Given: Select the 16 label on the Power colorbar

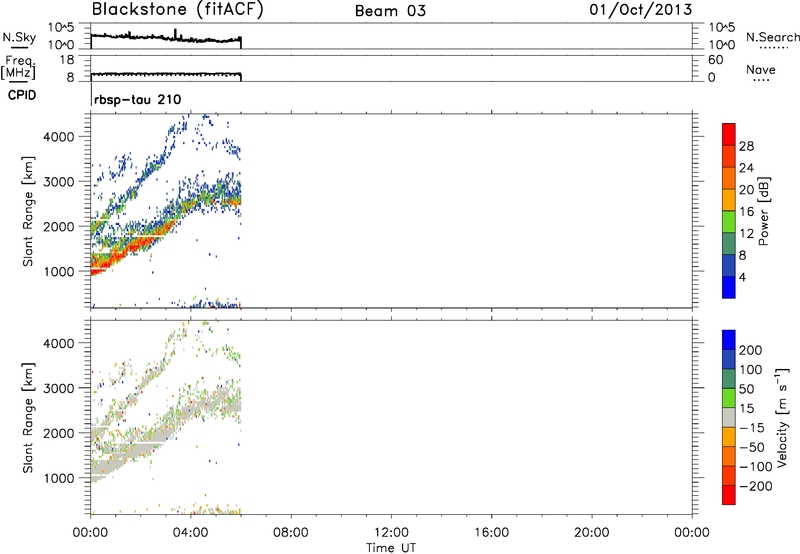Looking at the screenshot, I should pos(746,212).
